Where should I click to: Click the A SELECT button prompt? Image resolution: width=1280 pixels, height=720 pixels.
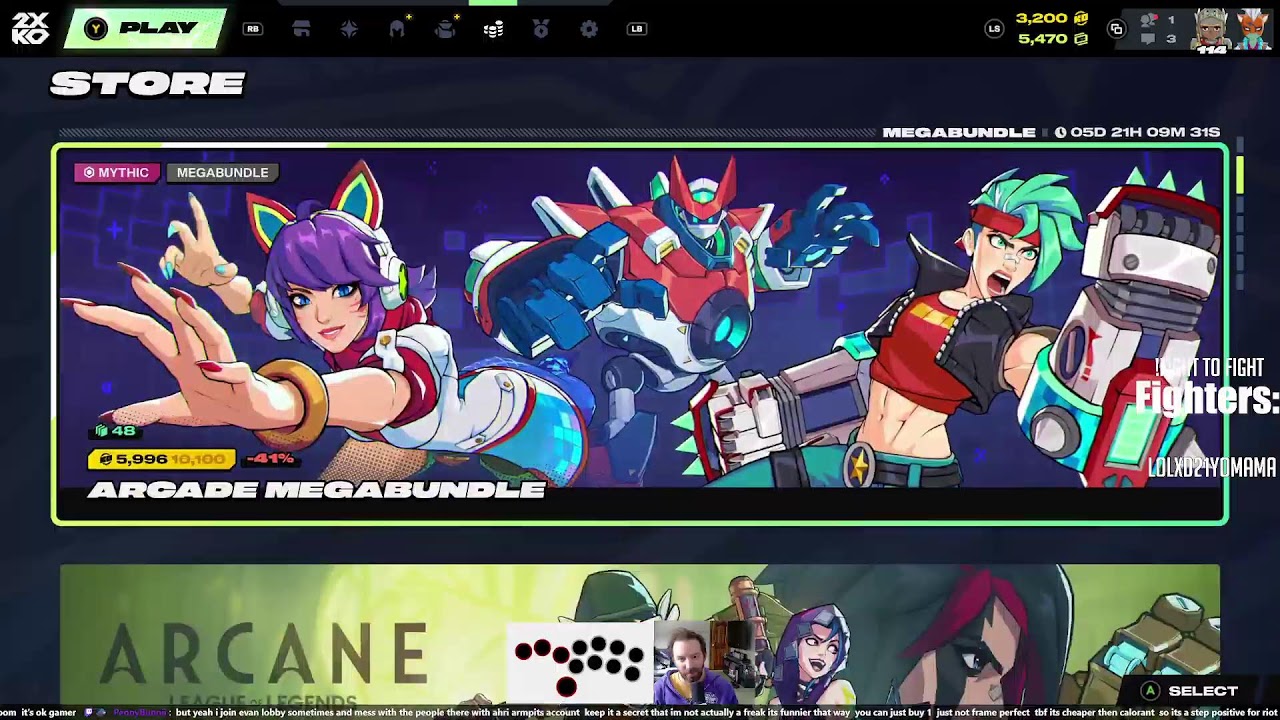(1190, 691)
